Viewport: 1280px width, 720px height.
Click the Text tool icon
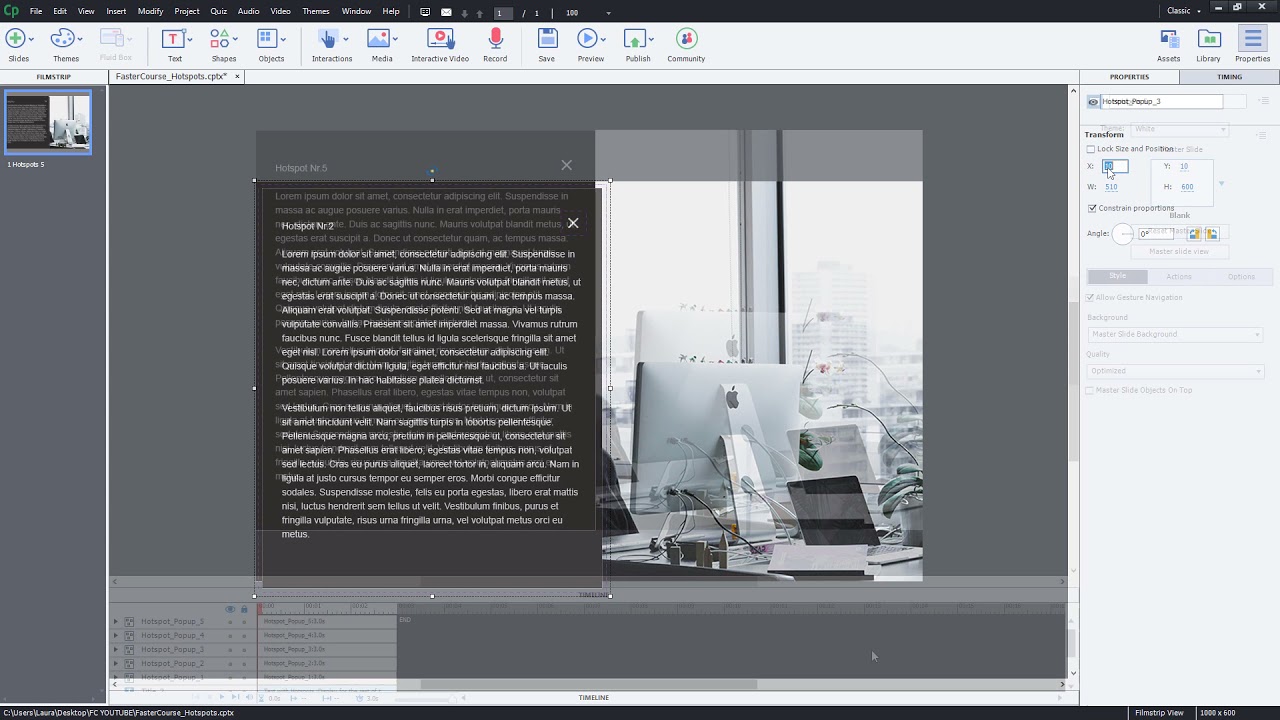pos(173,39)
